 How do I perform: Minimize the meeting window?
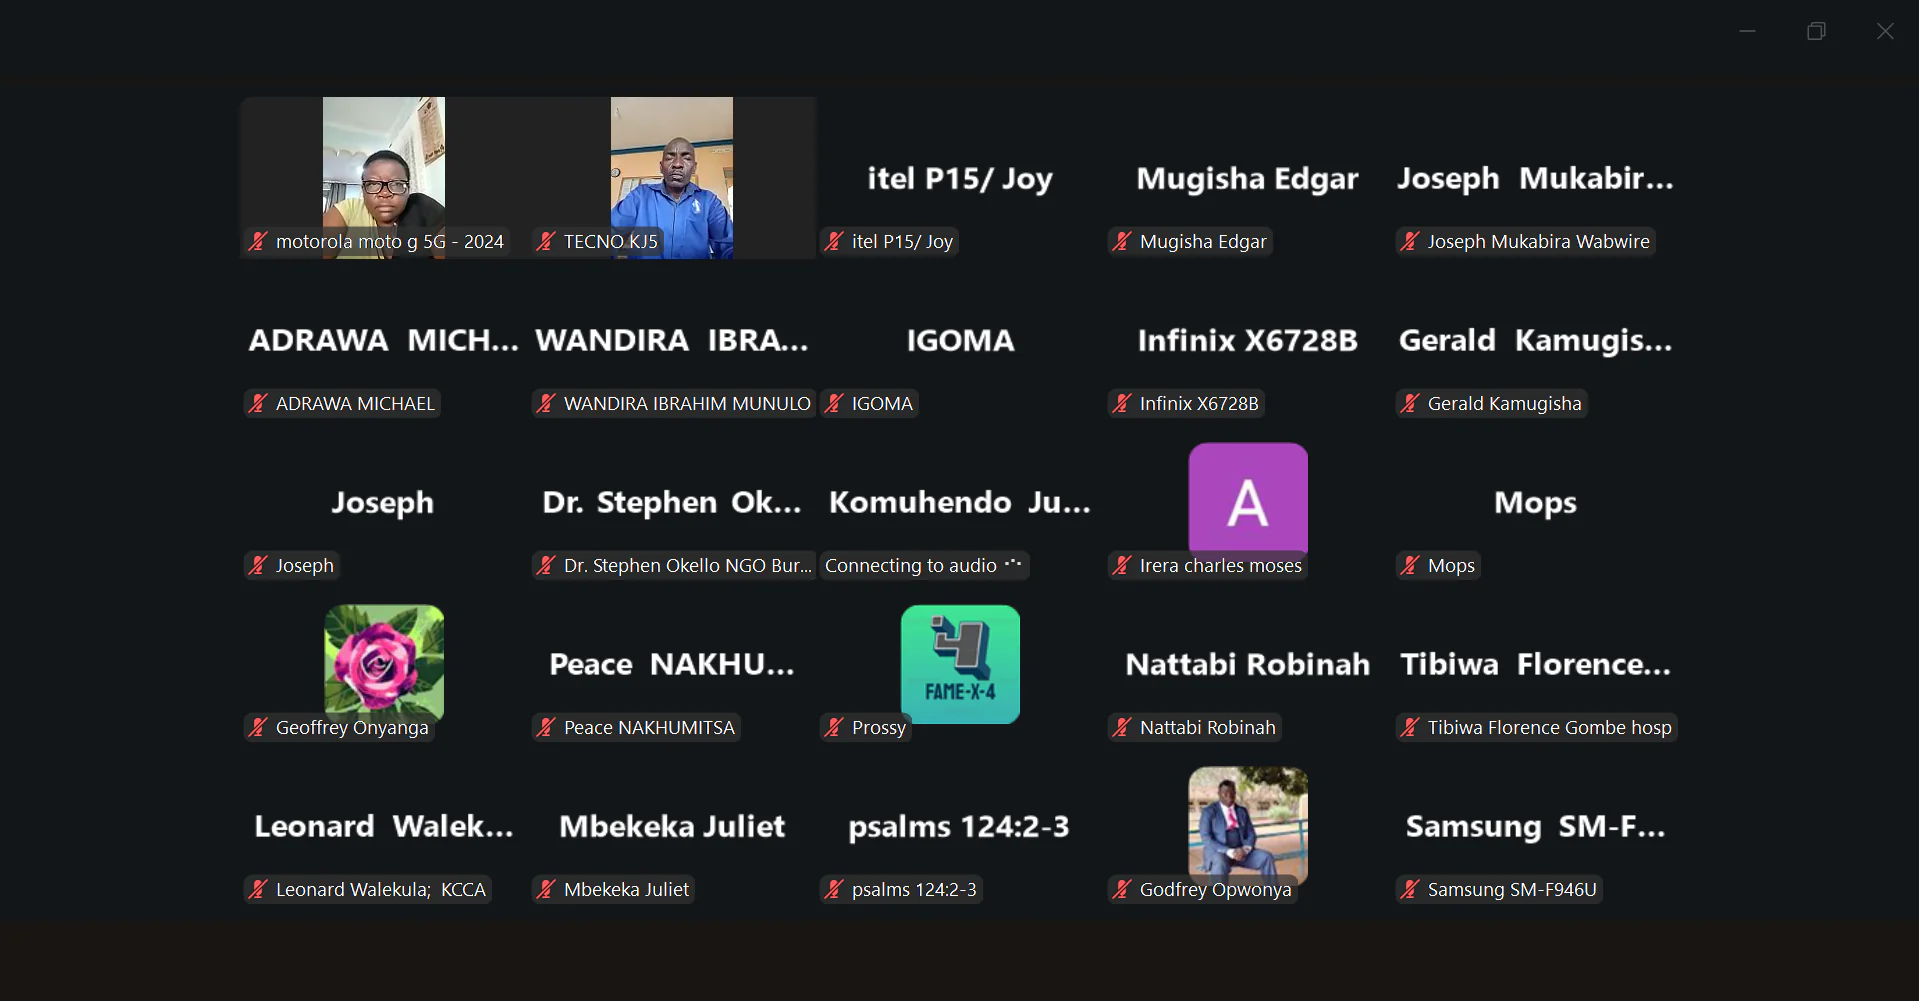1747,31
